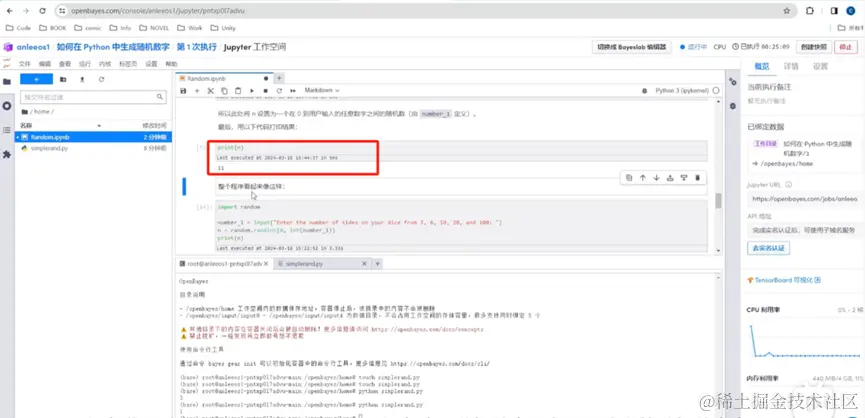
Task: Click the debugger bug icon near kernel name
Action: point(644,90)
